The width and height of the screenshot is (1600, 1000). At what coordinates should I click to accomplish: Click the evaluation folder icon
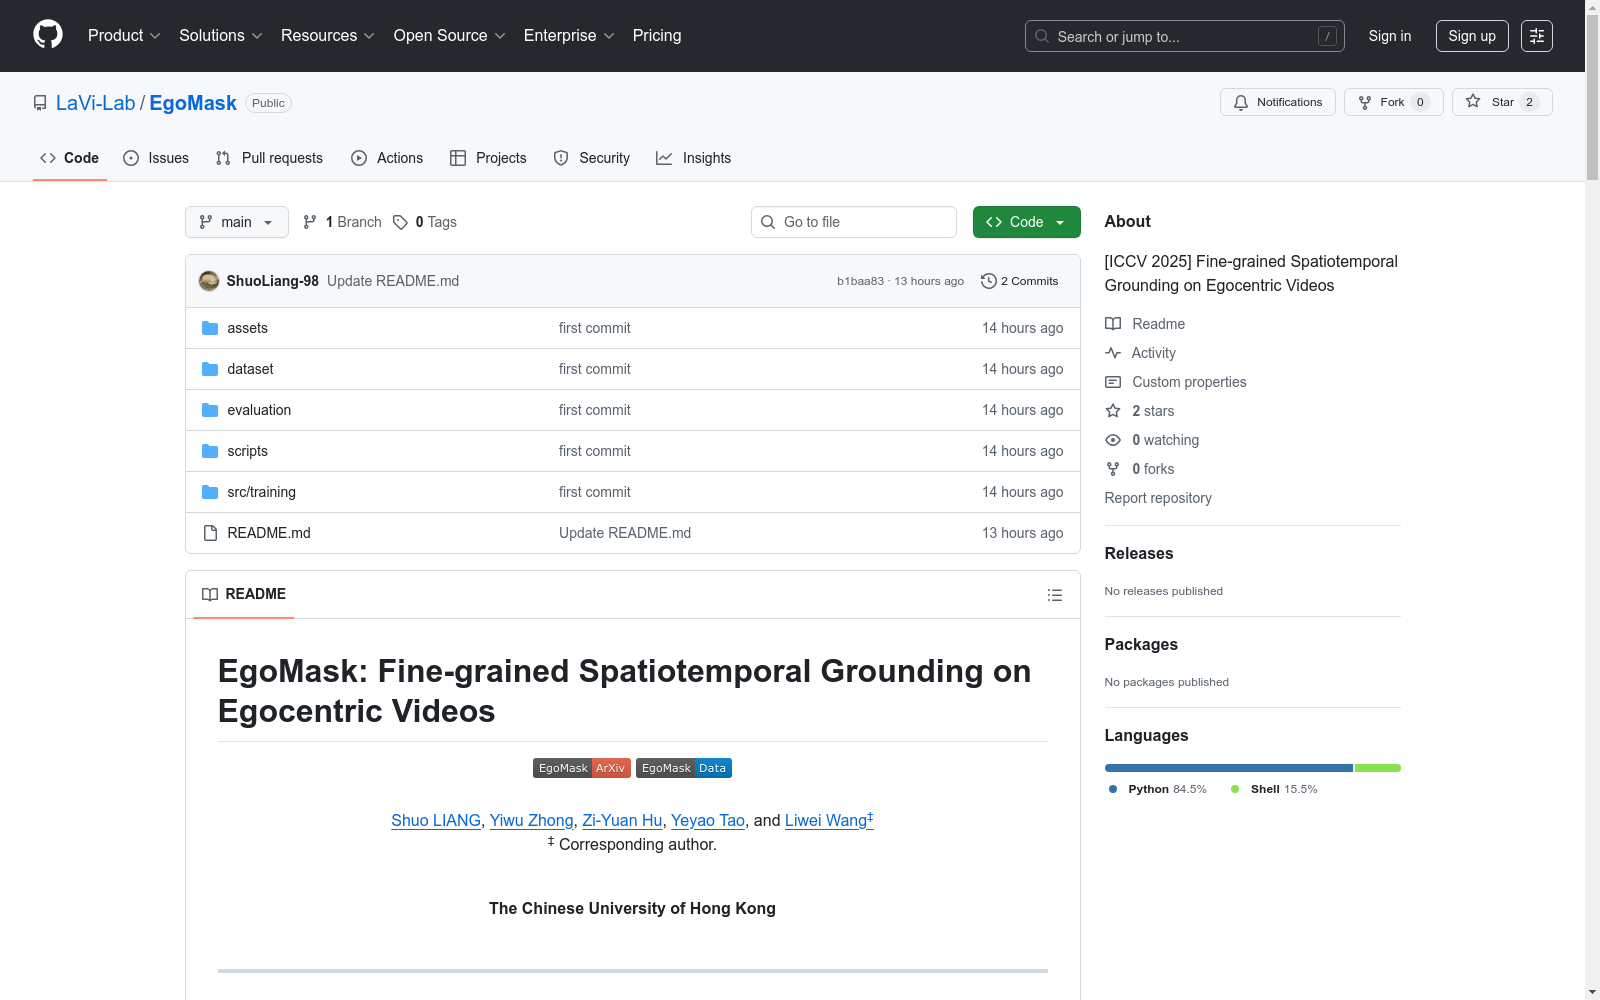(210, 410)
